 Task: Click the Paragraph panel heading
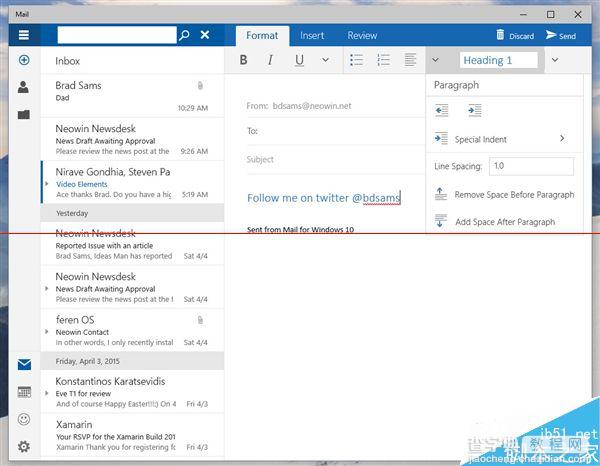tap(456, 85)
